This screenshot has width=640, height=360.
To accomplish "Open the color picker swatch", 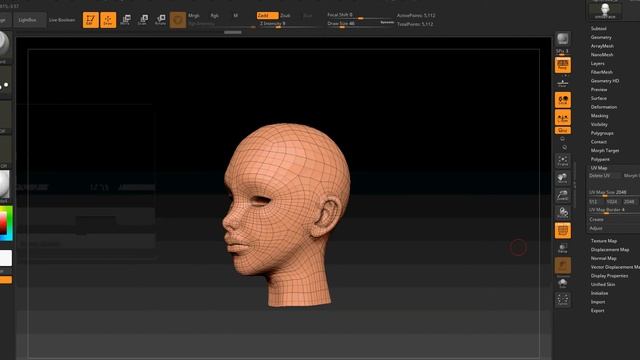I will point(6,223).
